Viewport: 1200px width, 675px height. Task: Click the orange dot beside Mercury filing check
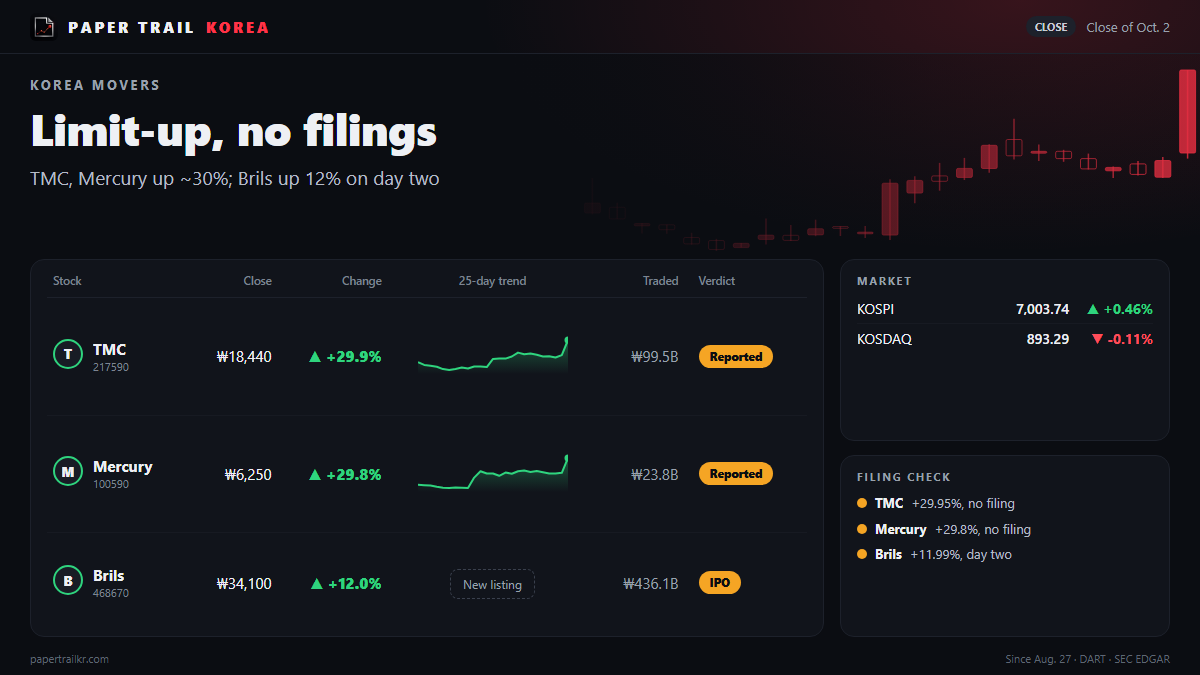[x=862, y=529]
